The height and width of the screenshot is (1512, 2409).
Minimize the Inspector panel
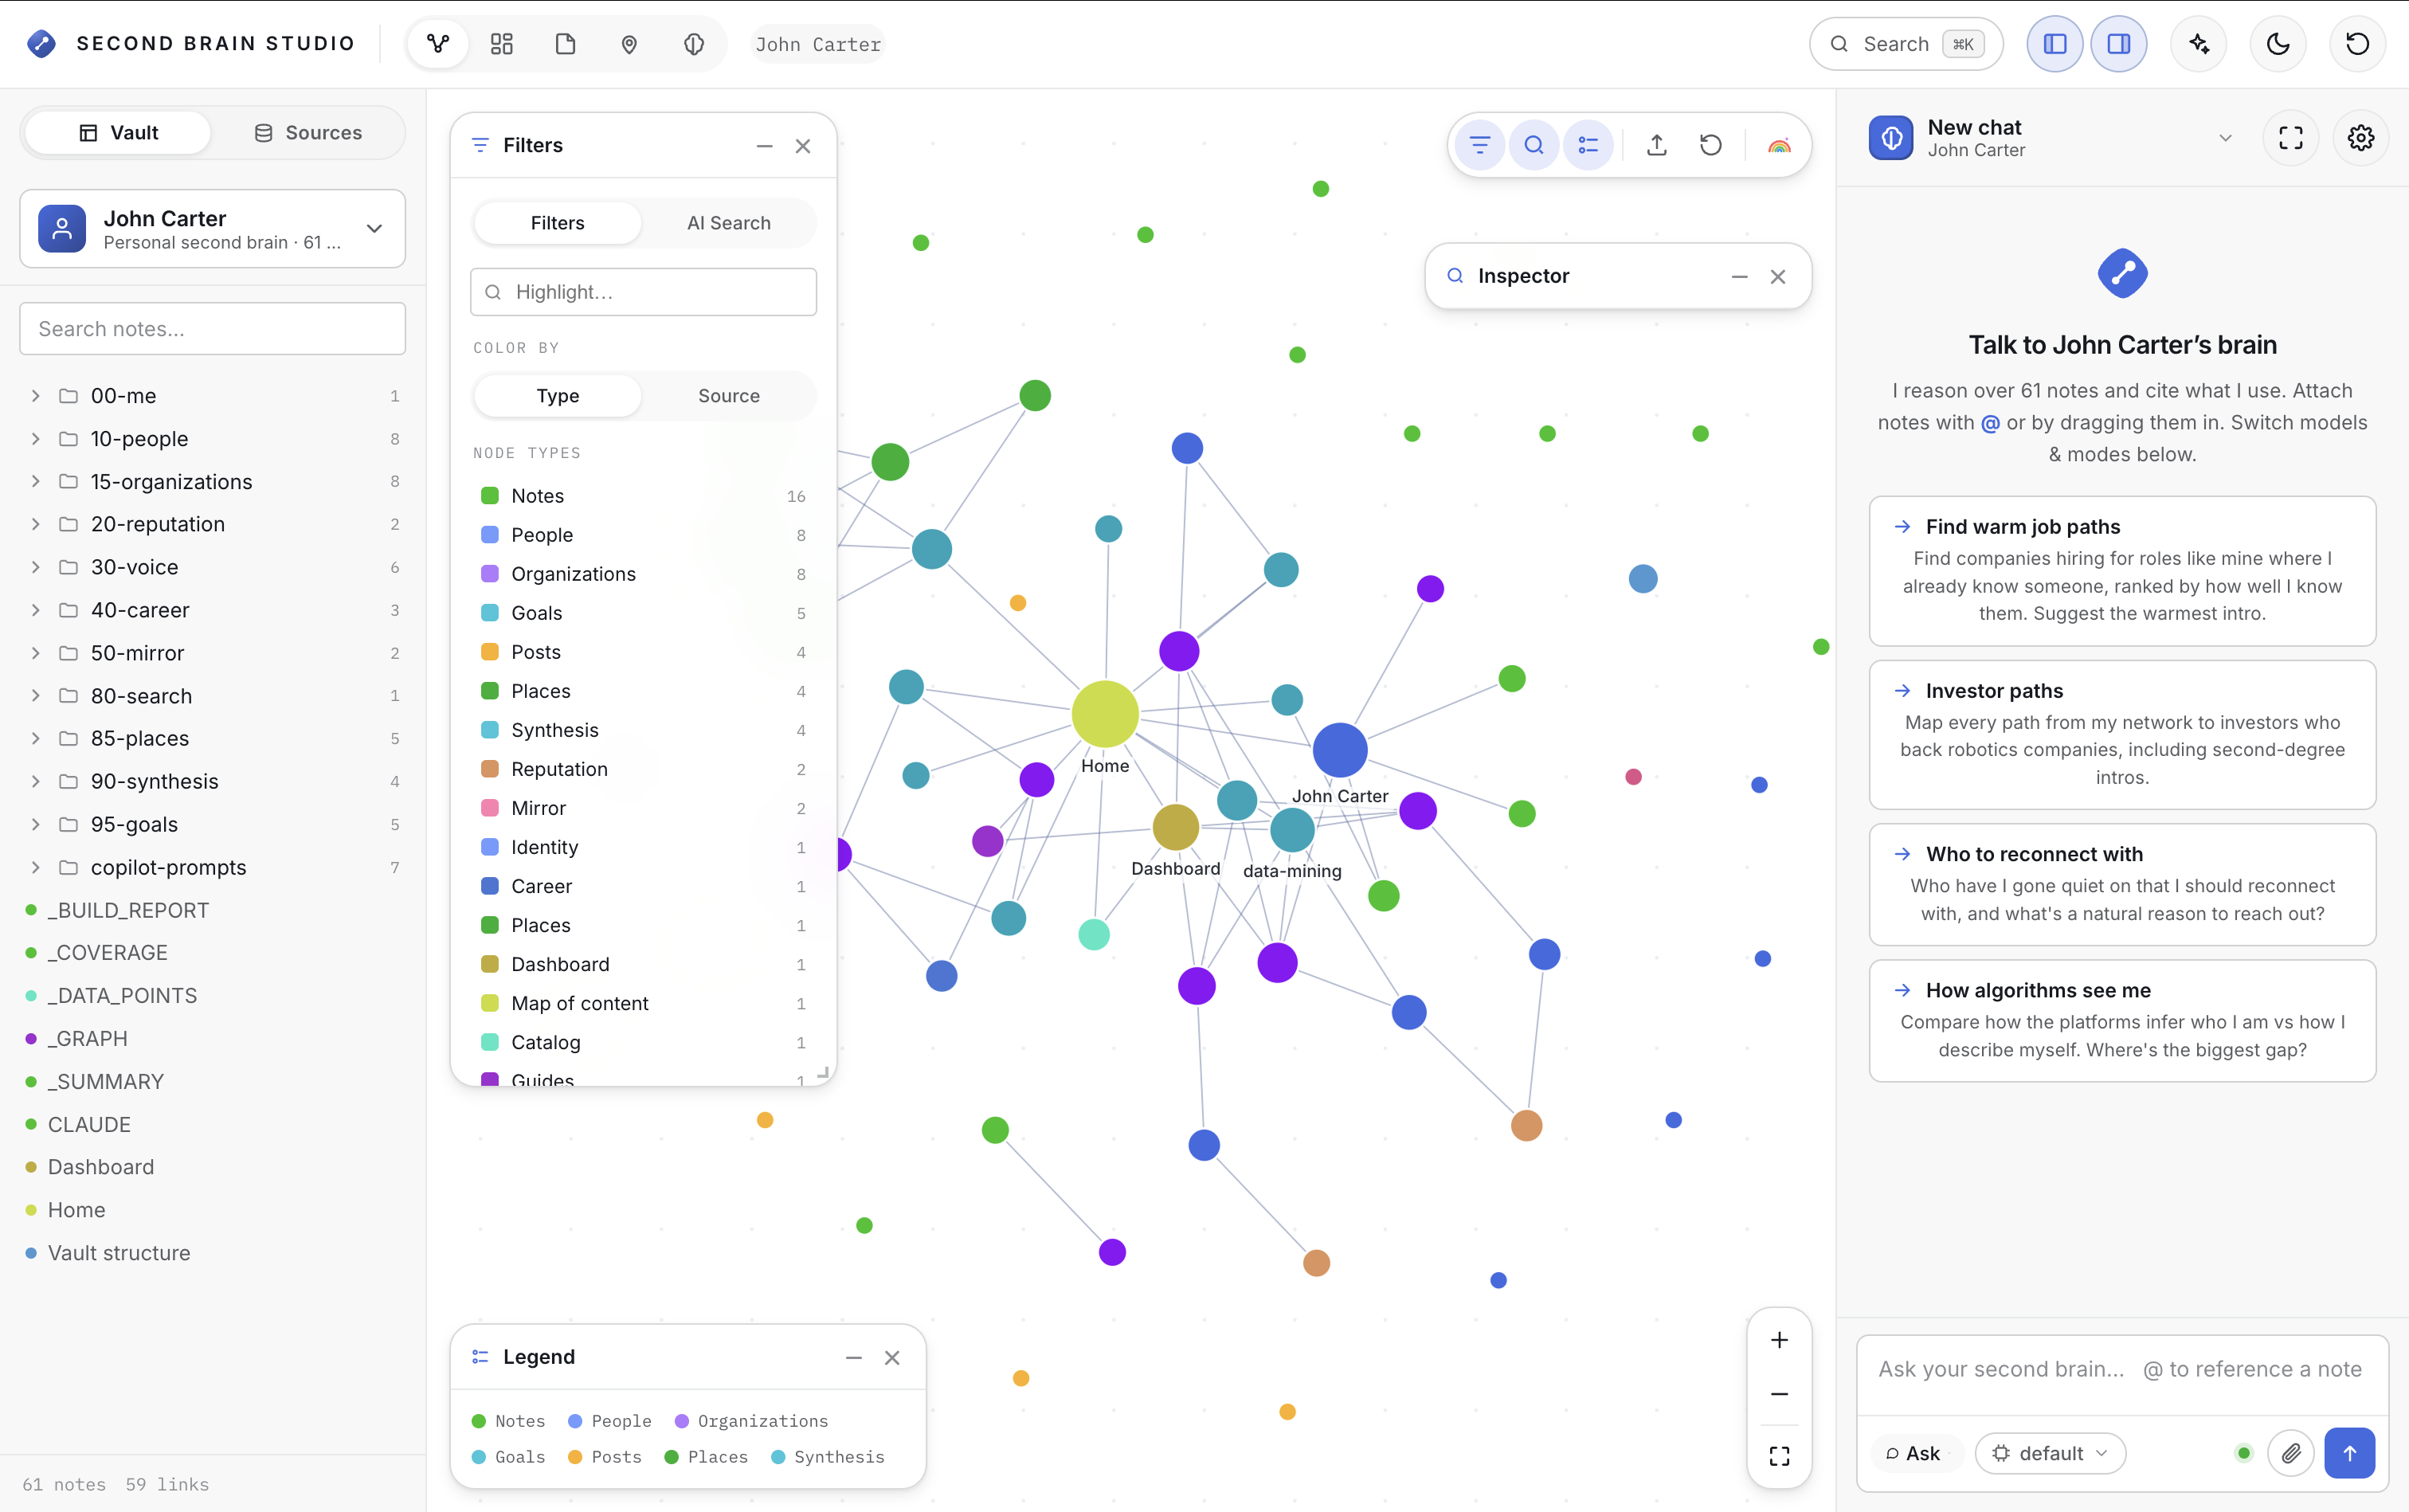coord(1740,277)
